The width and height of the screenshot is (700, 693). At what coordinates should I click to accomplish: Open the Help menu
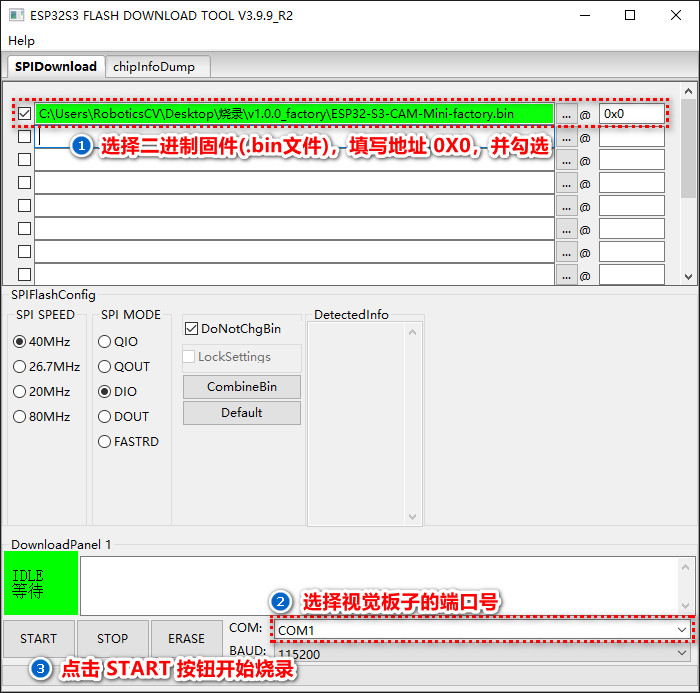[21, 41]
